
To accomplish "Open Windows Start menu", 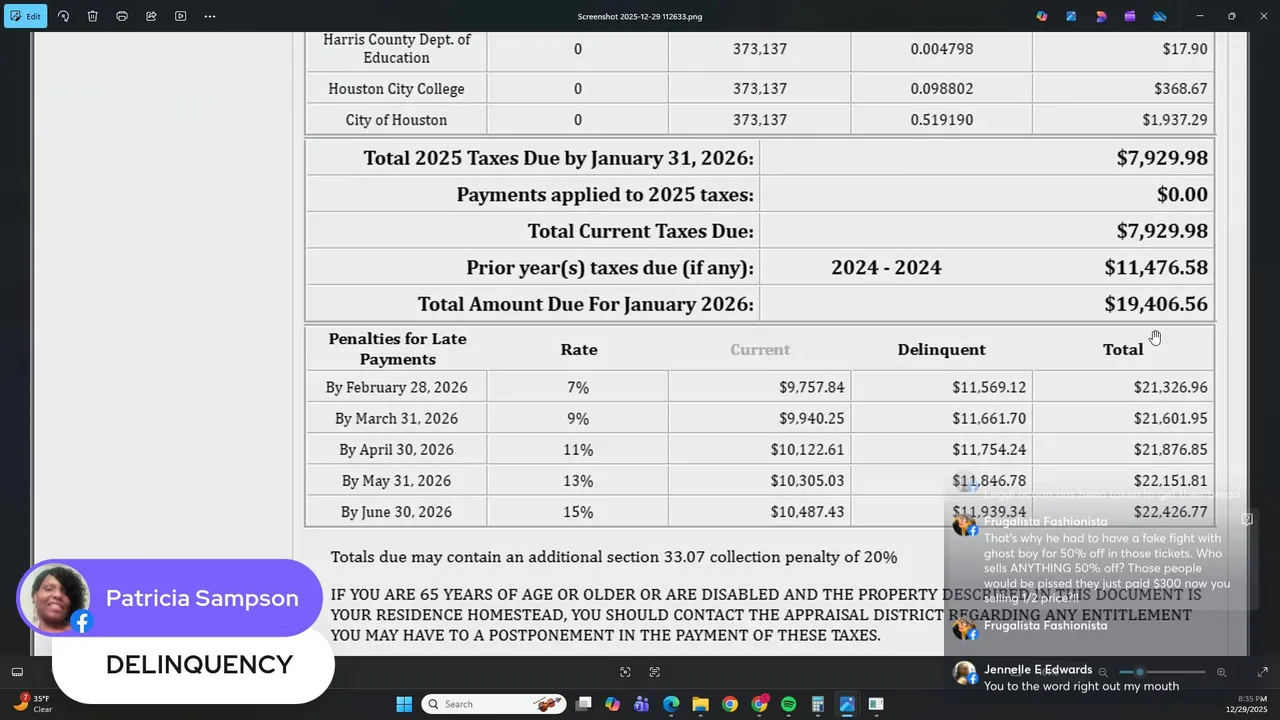I will coord(404,704).
